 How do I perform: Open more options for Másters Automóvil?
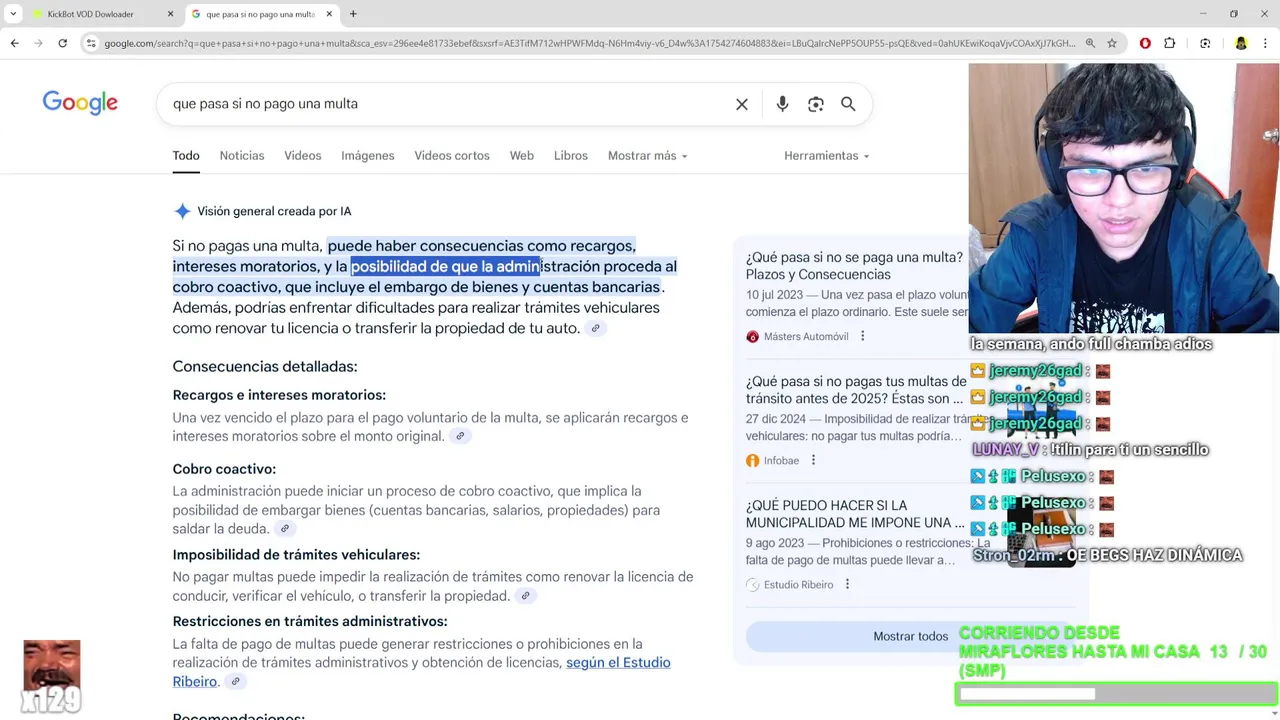pyautogui.click(x=863, y=336)
